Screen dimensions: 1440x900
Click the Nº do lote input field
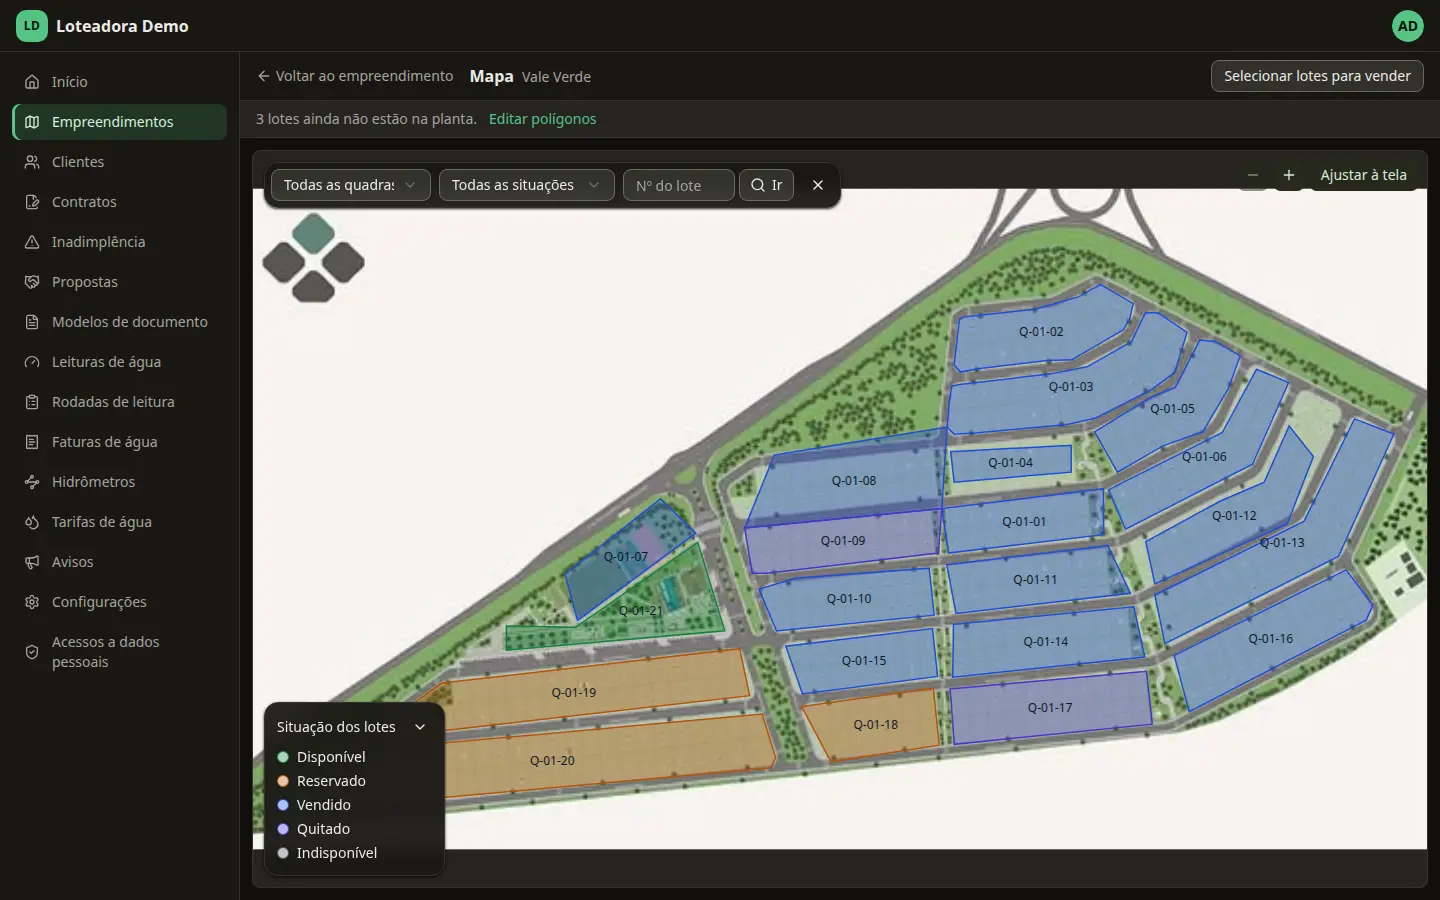tap(679, 185)
